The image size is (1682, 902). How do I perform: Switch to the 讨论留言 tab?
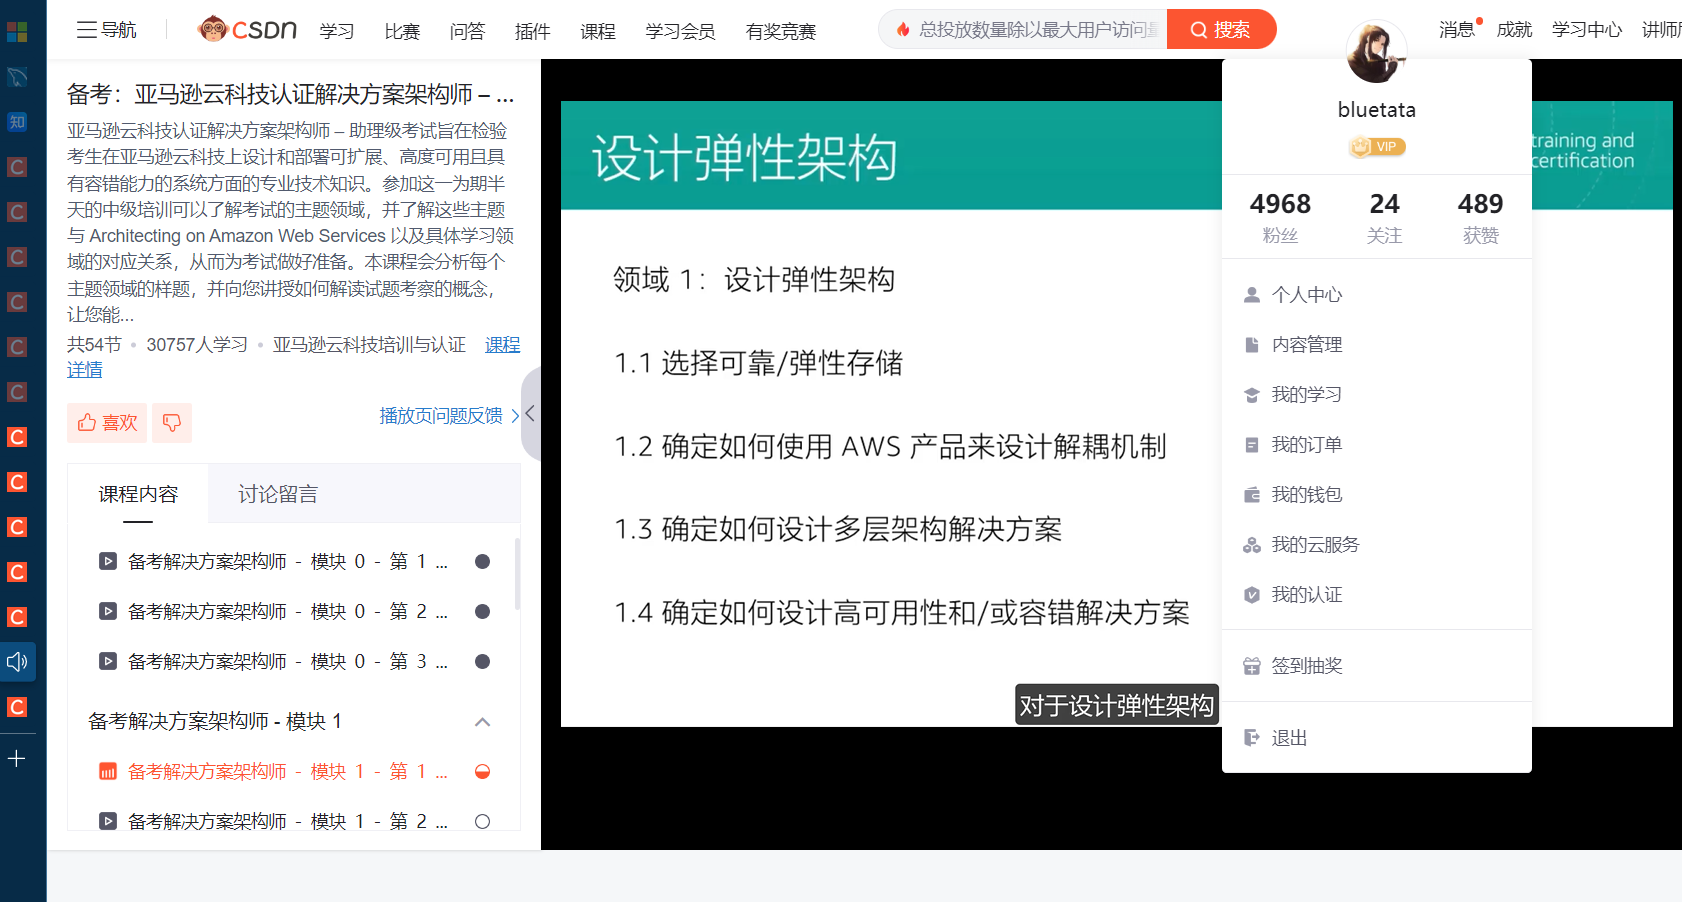(277, 494)
